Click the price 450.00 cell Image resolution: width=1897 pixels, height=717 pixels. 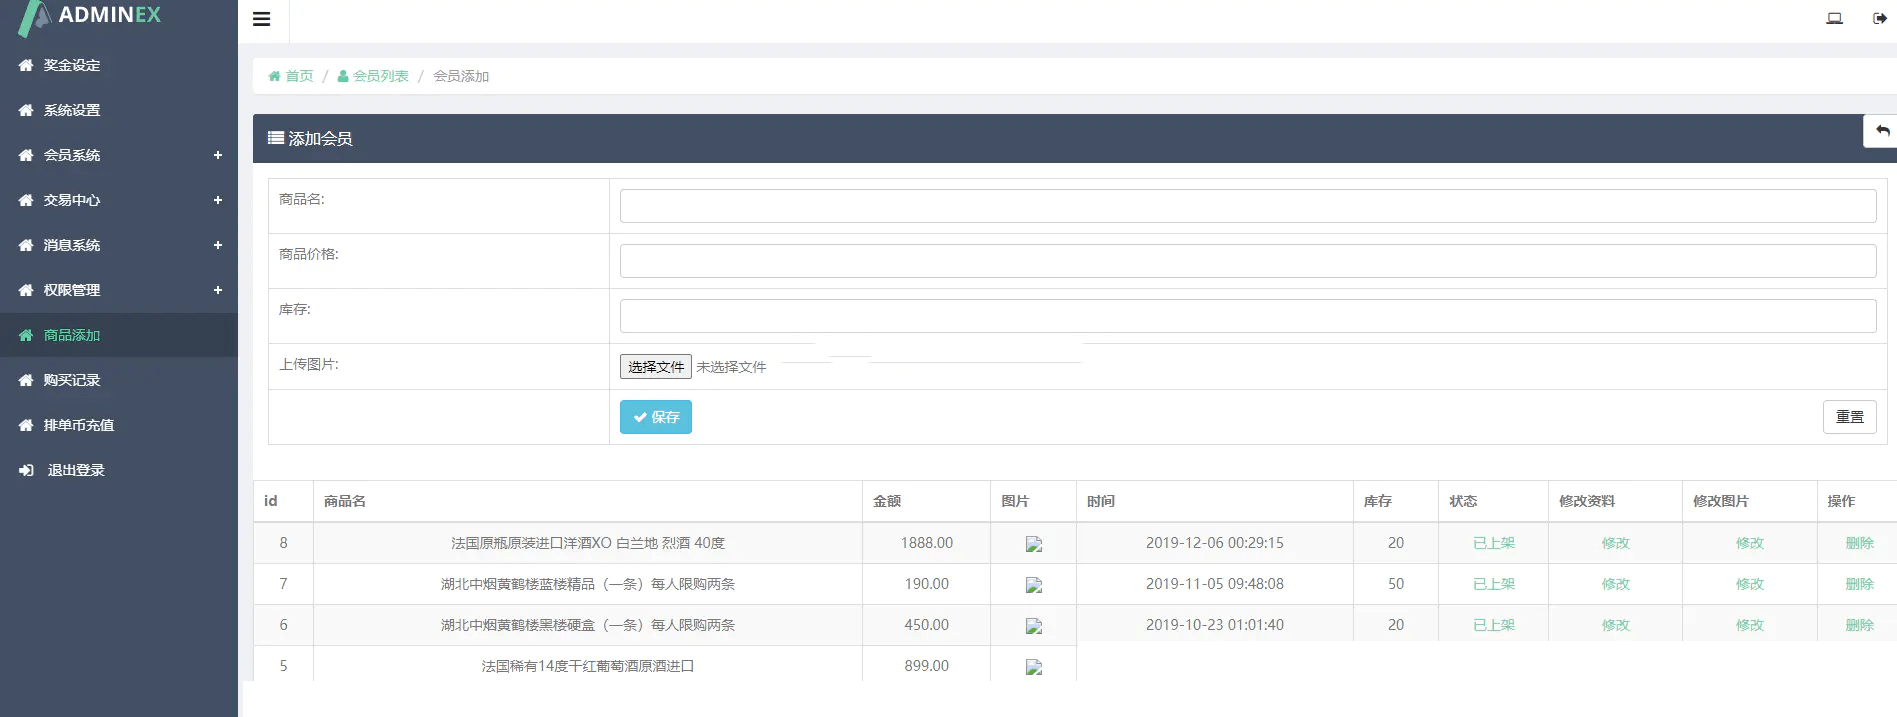[x=927, y=625]
